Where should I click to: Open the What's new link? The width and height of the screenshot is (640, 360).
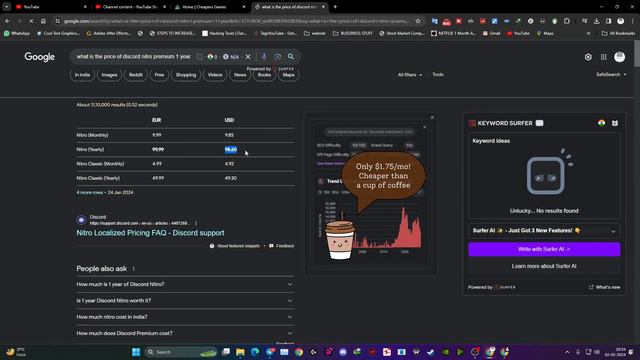(x=604, y=287)
